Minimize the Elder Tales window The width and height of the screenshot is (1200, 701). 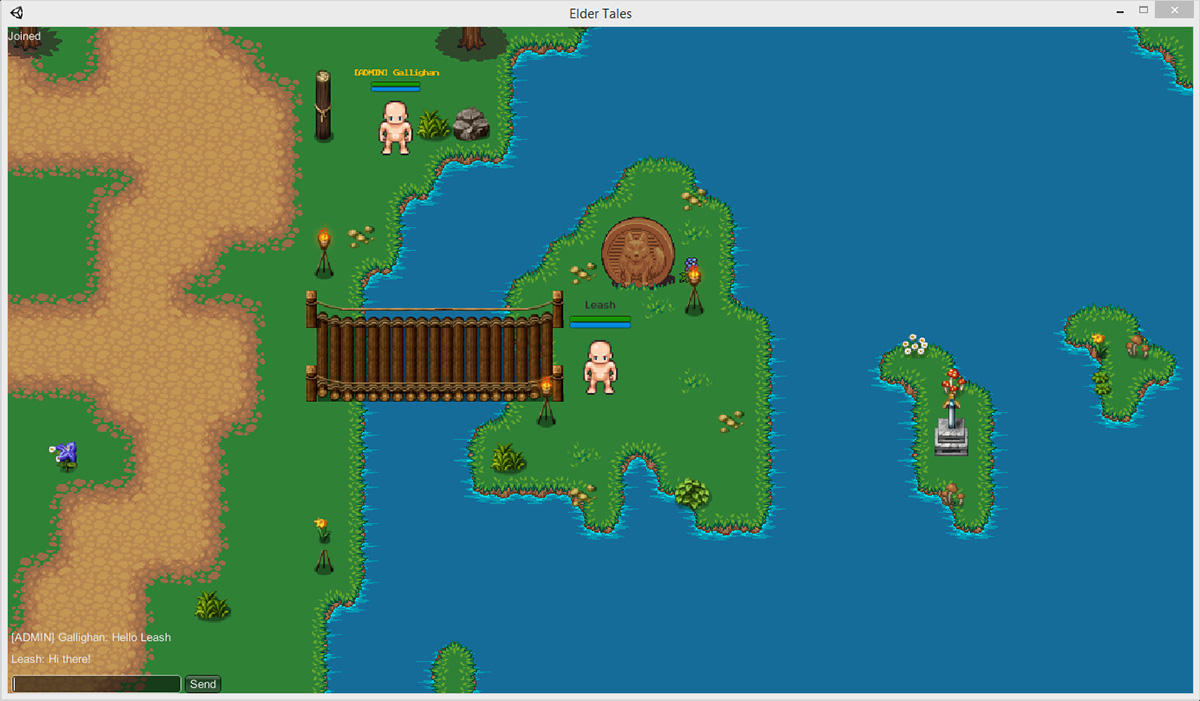point(1119,10)
